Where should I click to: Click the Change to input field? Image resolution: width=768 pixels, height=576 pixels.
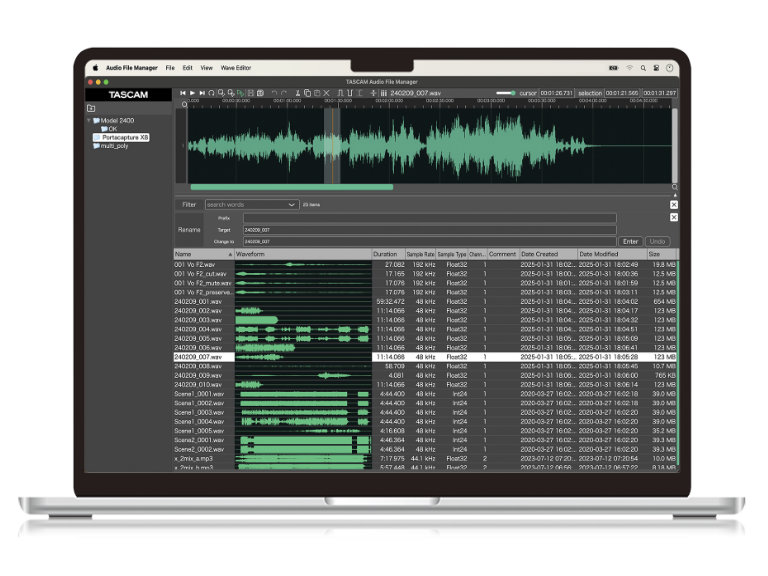click(x=430, y=241)
